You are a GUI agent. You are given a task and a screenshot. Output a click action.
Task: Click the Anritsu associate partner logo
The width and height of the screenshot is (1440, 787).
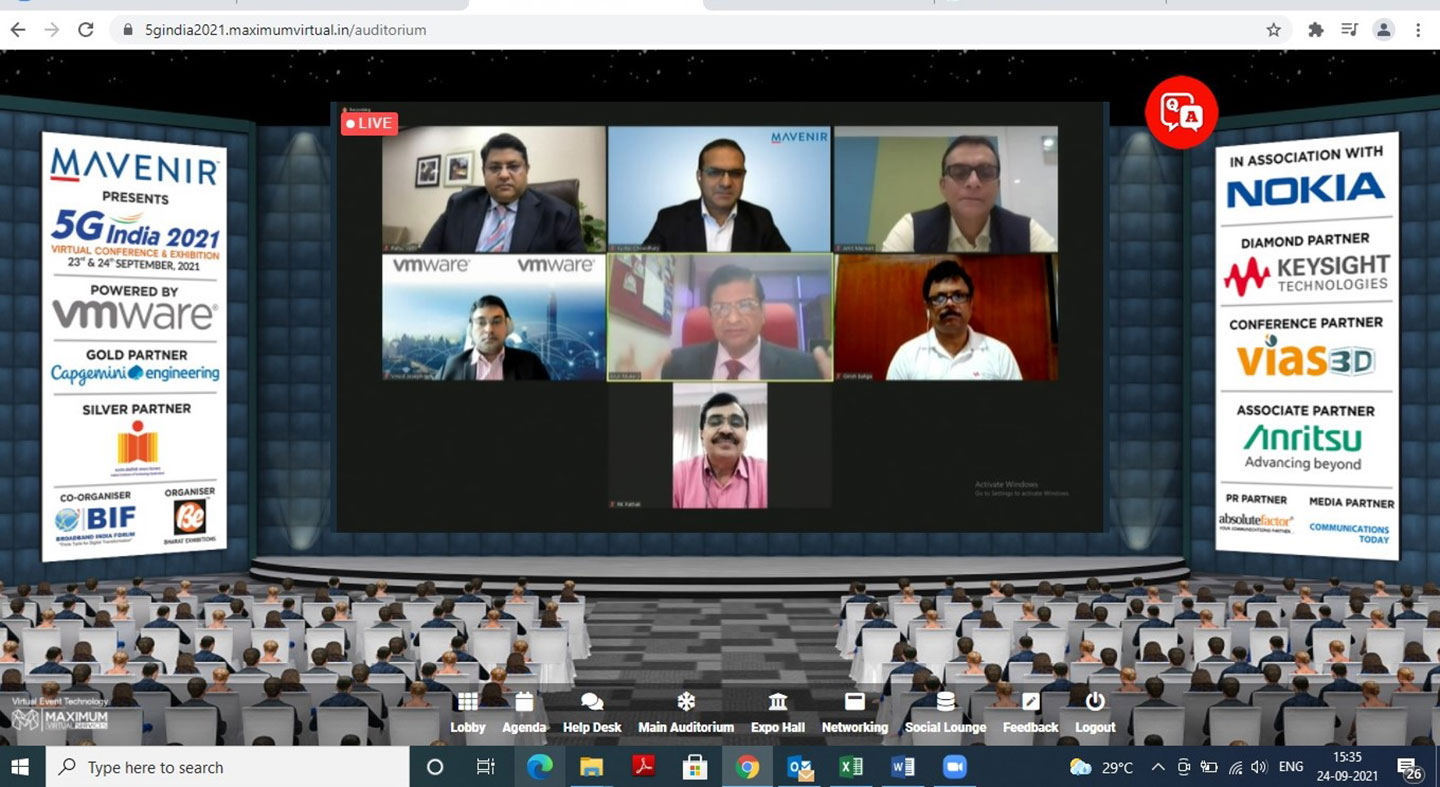tap(1303, 446)
